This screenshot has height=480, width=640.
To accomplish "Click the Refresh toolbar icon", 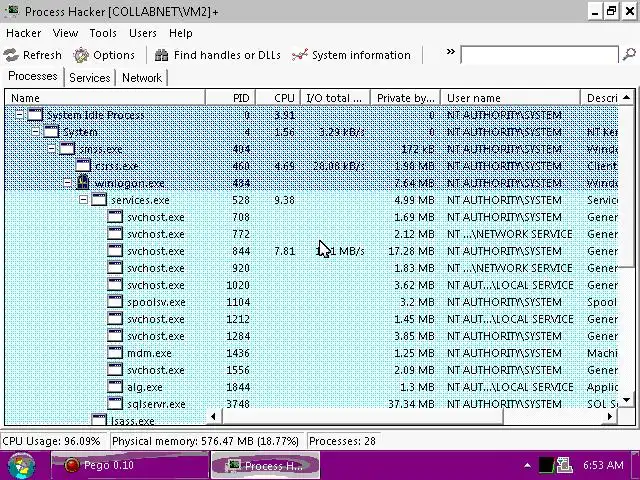I will point(11,55).
